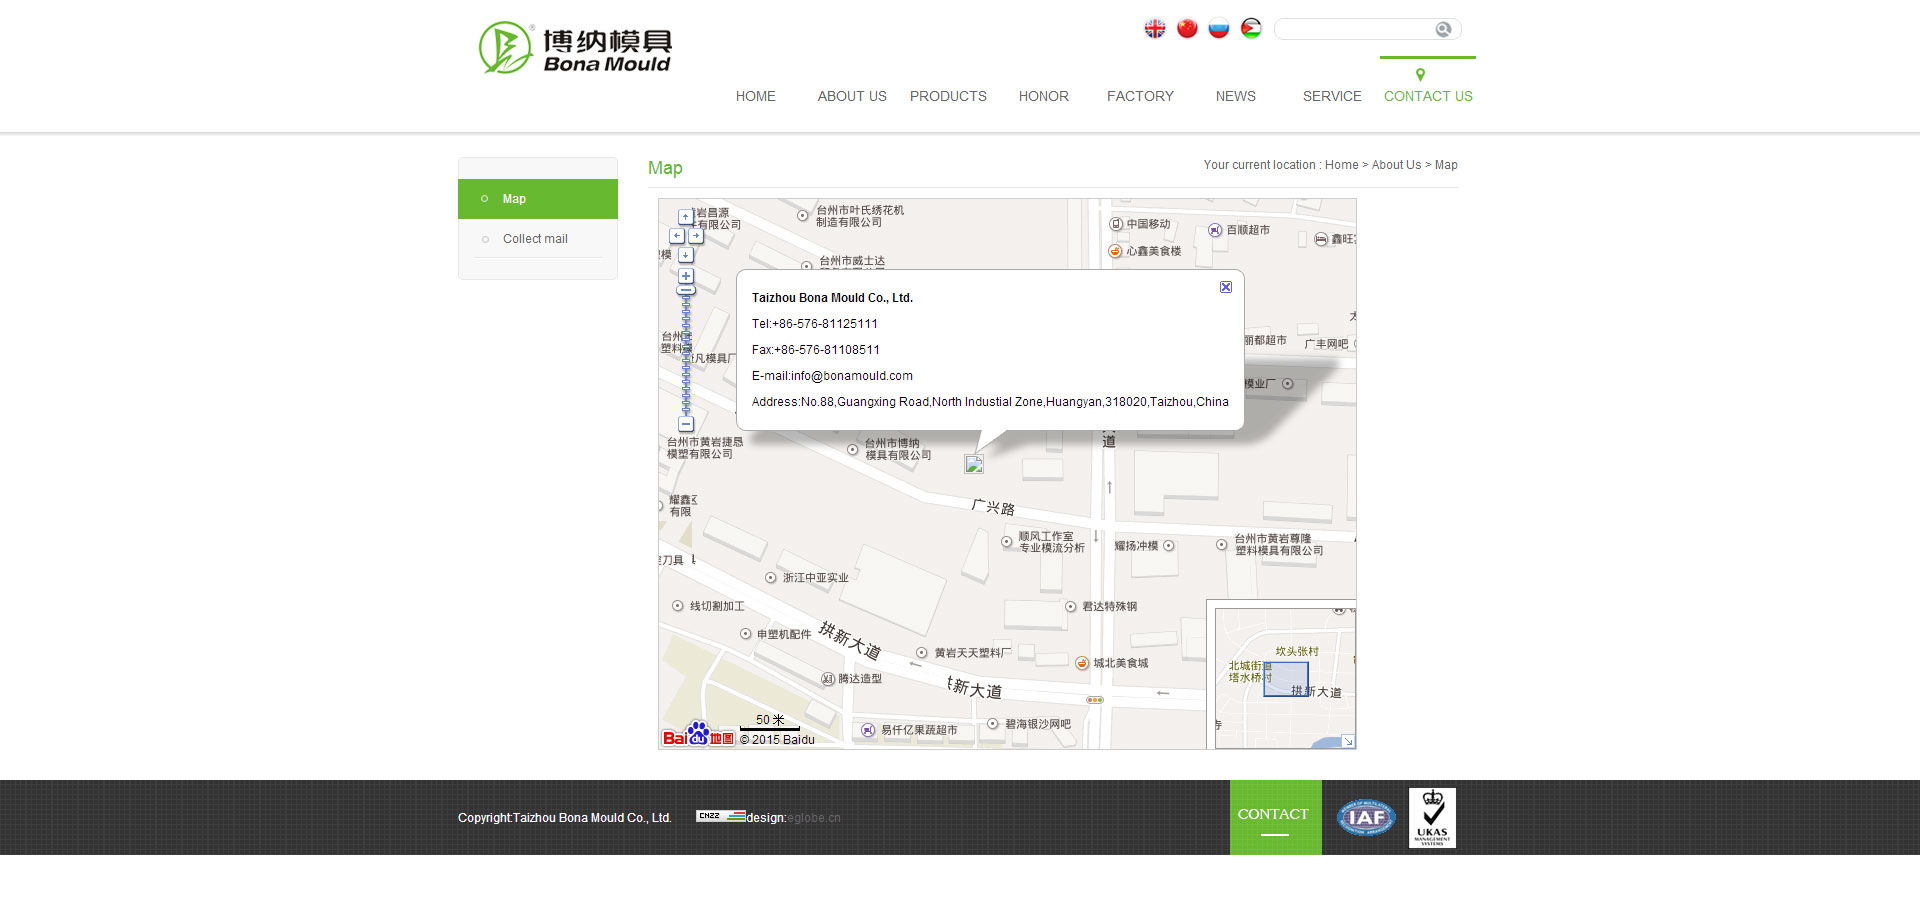This screenshot has width=1920, height=923.
Task: Open the PRODUCTS menu item
Action: (x=948, y=96)
